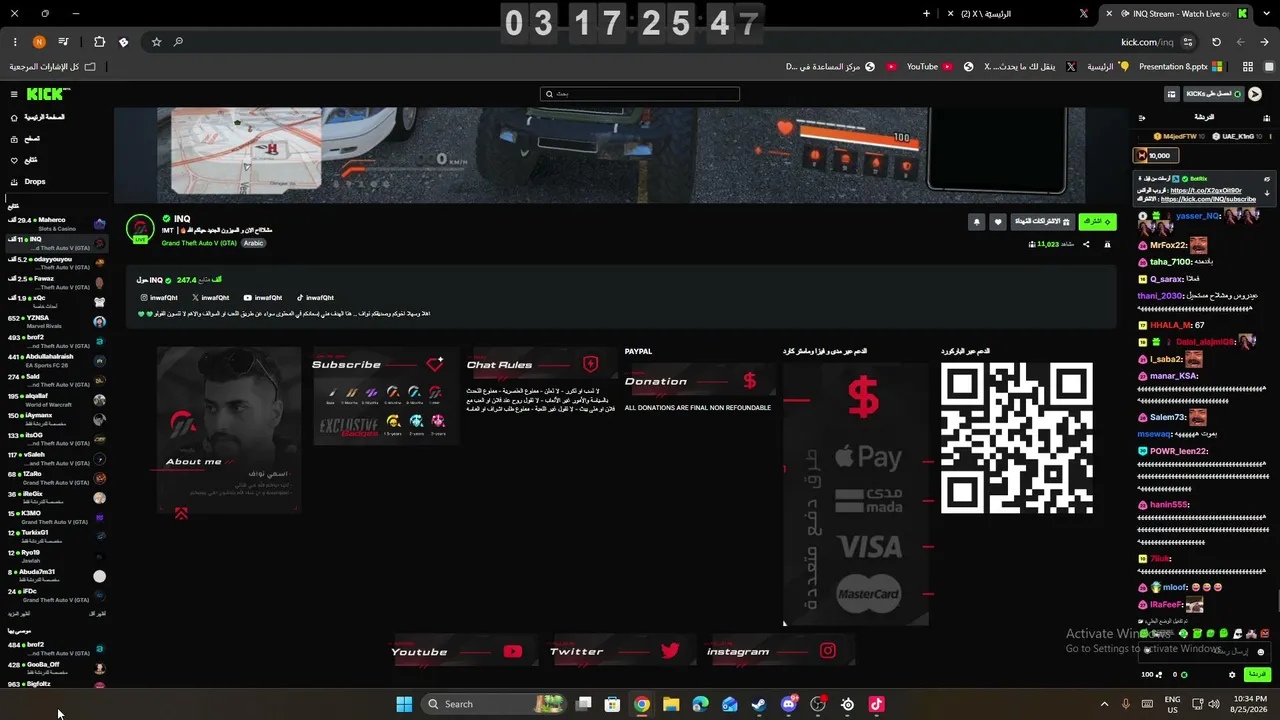Open the Abdullahalraish channel in sidebar
The width and height of the screenshot is (1280, 720).
(x=54, y=360)
